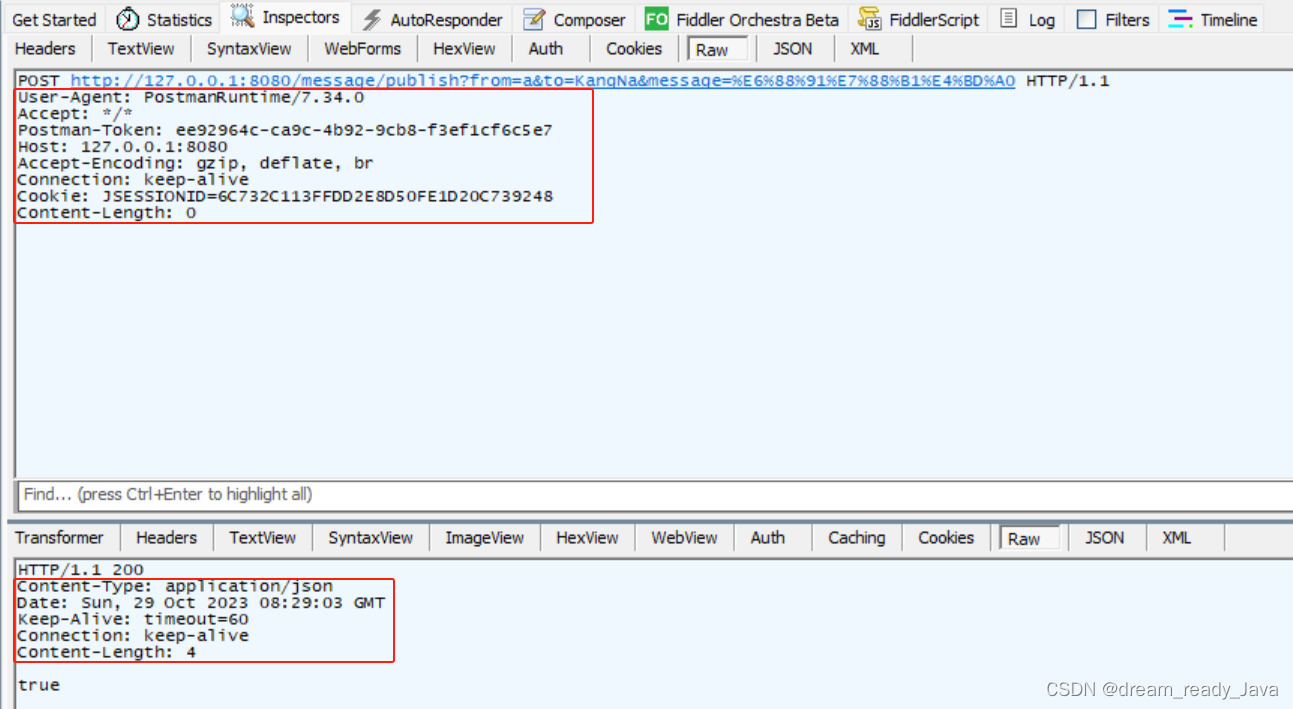Screen dimensions: 1293x709
Task: Select response JSON inspector tab
Action: click(1104, 537)
